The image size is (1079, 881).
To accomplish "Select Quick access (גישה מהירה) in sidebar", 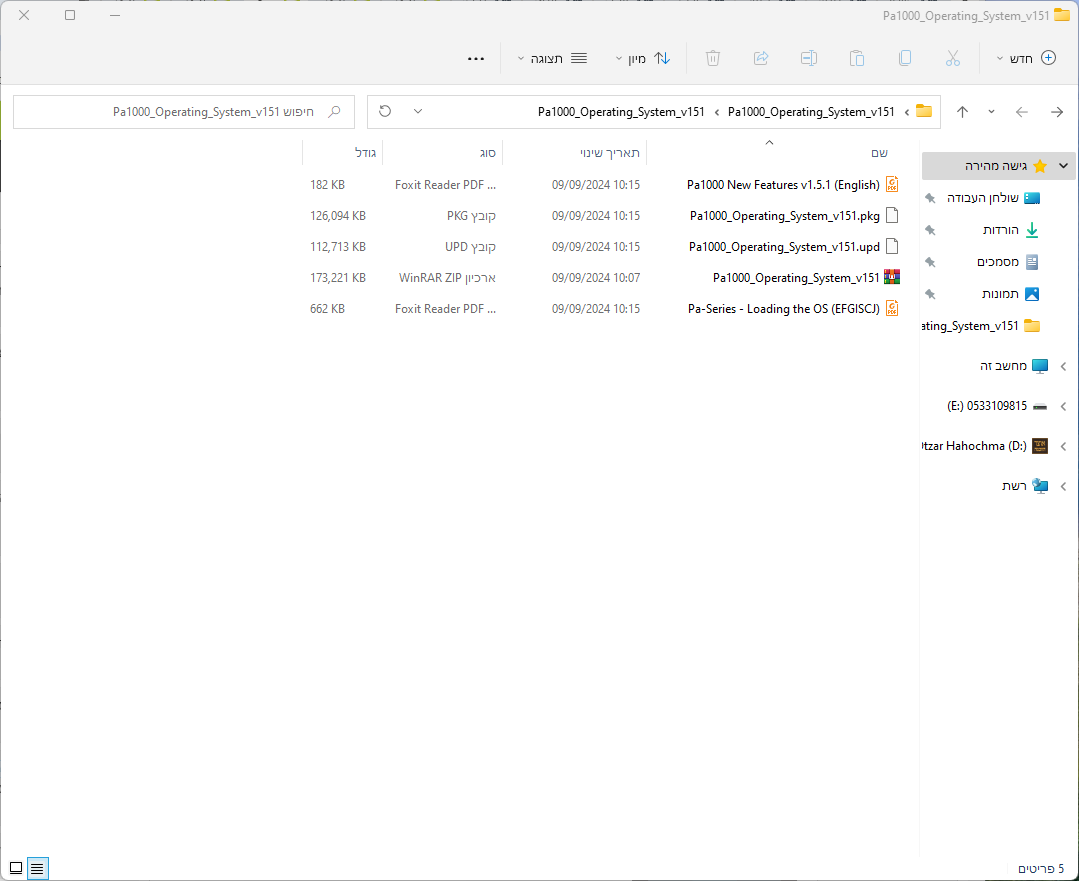I will 996,165.
